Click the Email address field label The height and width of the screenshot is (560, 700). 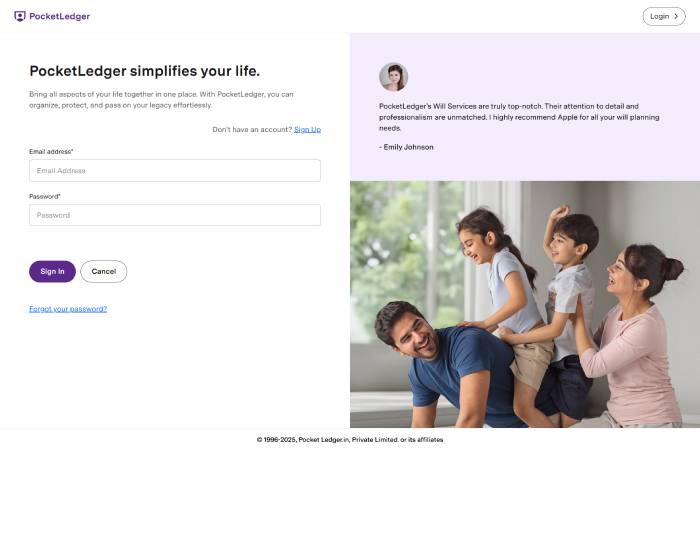[51, 152]
